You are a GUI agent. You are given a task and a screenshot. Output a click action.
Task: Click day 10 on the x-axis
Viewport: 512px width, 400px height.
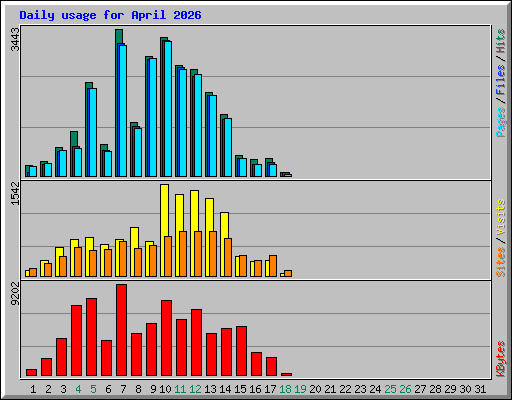pos(165,389)
